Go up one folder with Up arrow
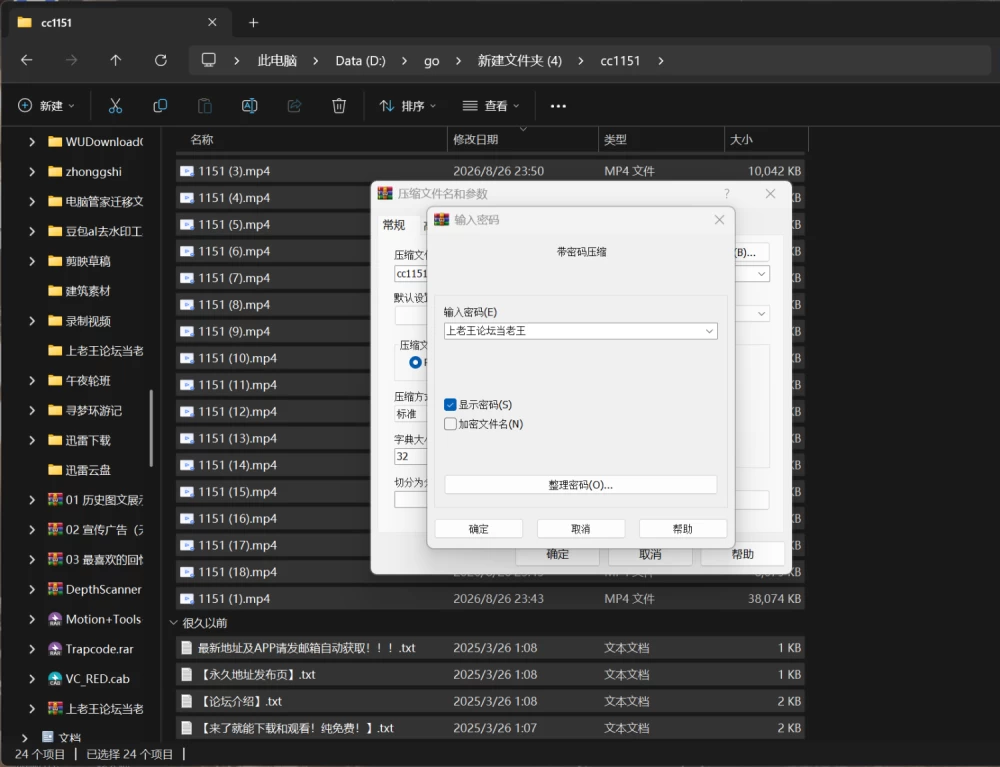 (x=115, y=61)
